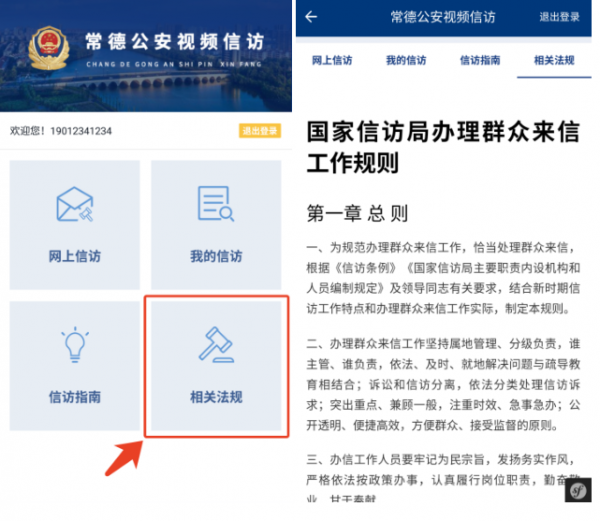This screenshot has height=521, width=600.
Task: Select the light bulb guide icon
Action: click(75, 345)
